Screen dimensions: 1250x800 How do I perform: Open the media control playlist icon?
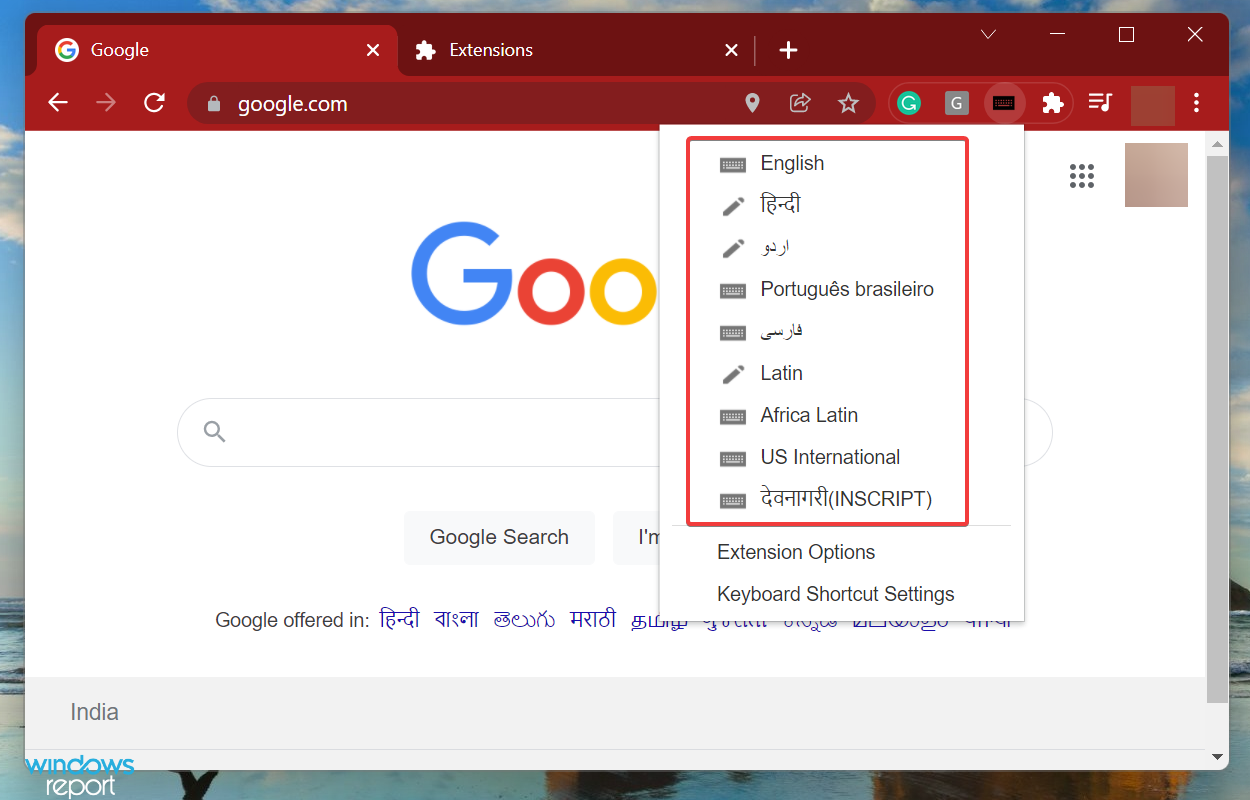pos(1100,102)
